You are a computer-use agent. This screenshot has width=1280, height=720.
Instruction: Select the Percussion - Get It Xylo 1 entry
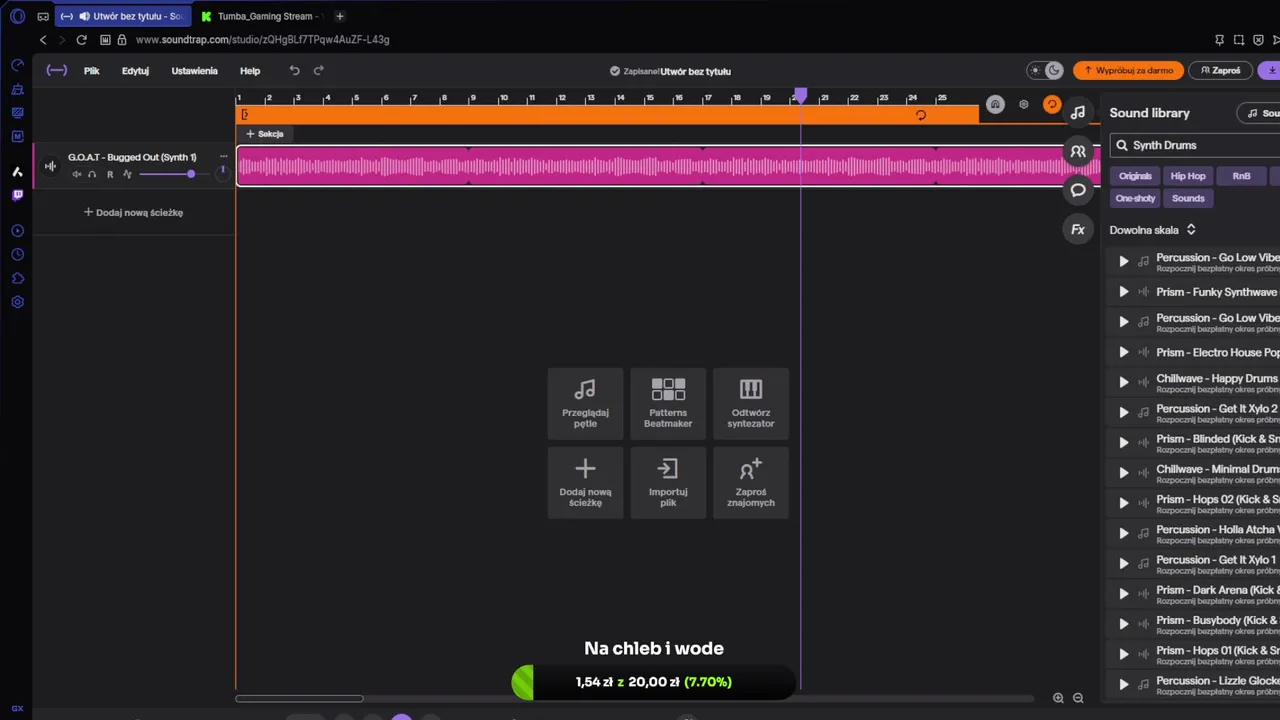[x=1194, y=563]
